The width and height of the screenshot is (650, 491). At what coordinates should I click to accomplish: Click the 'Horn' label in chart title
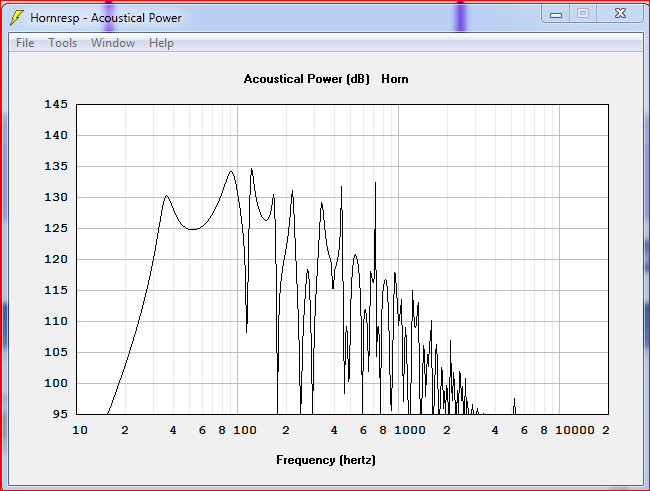click(395, 79)
